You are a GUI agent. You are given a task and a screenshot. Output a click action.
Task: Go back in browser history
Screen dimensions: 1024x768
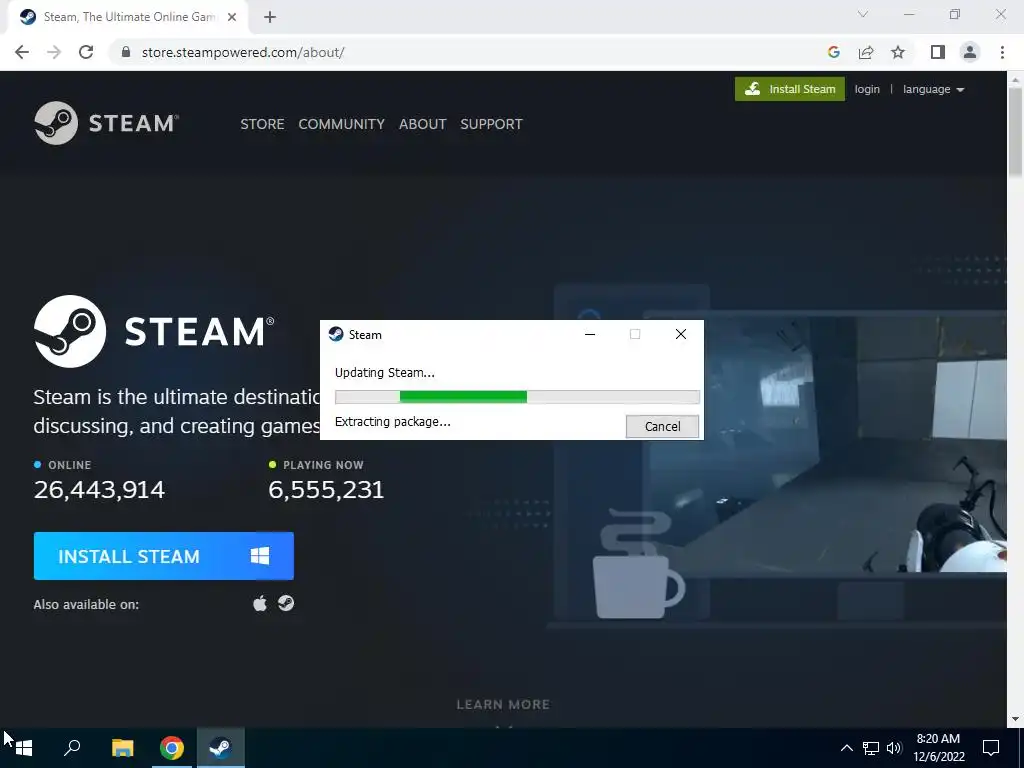pos(22,52)
